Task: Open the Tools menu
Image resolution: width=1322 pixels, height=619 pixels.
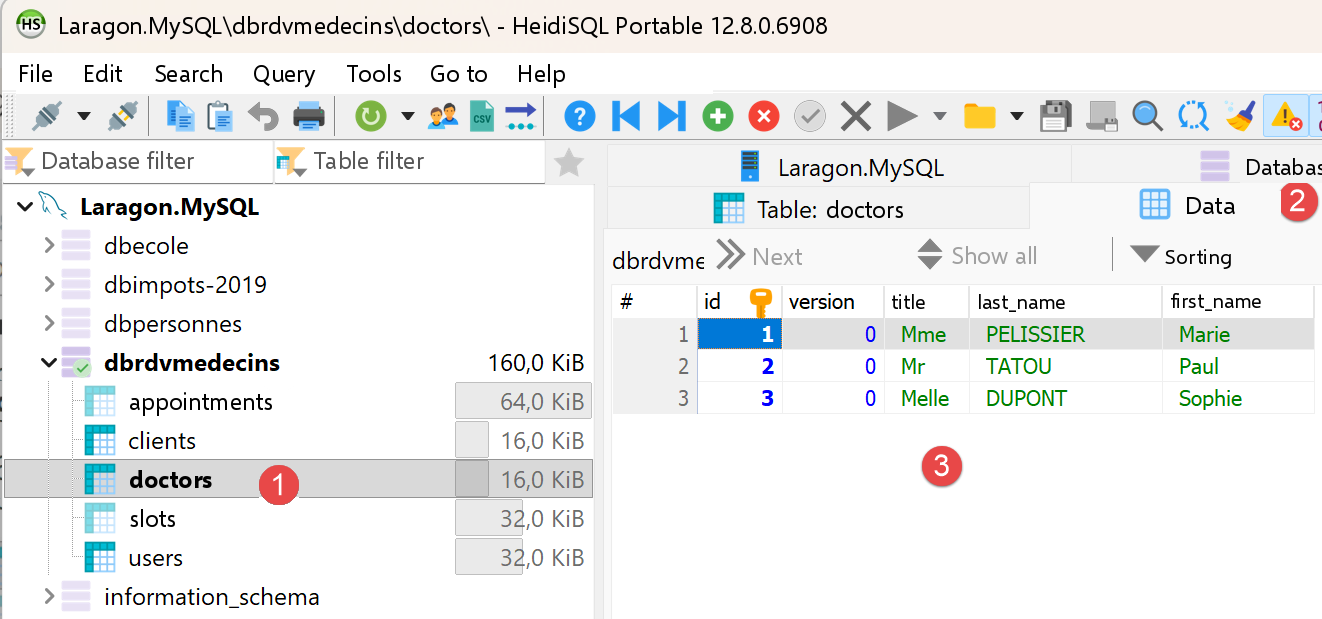Action: click(x=374, y=74)
